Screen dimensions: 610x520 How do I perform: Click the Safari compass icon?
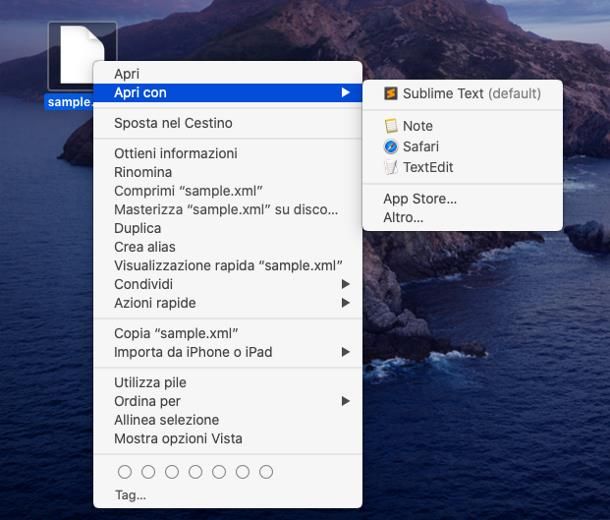tap(391, 147)
